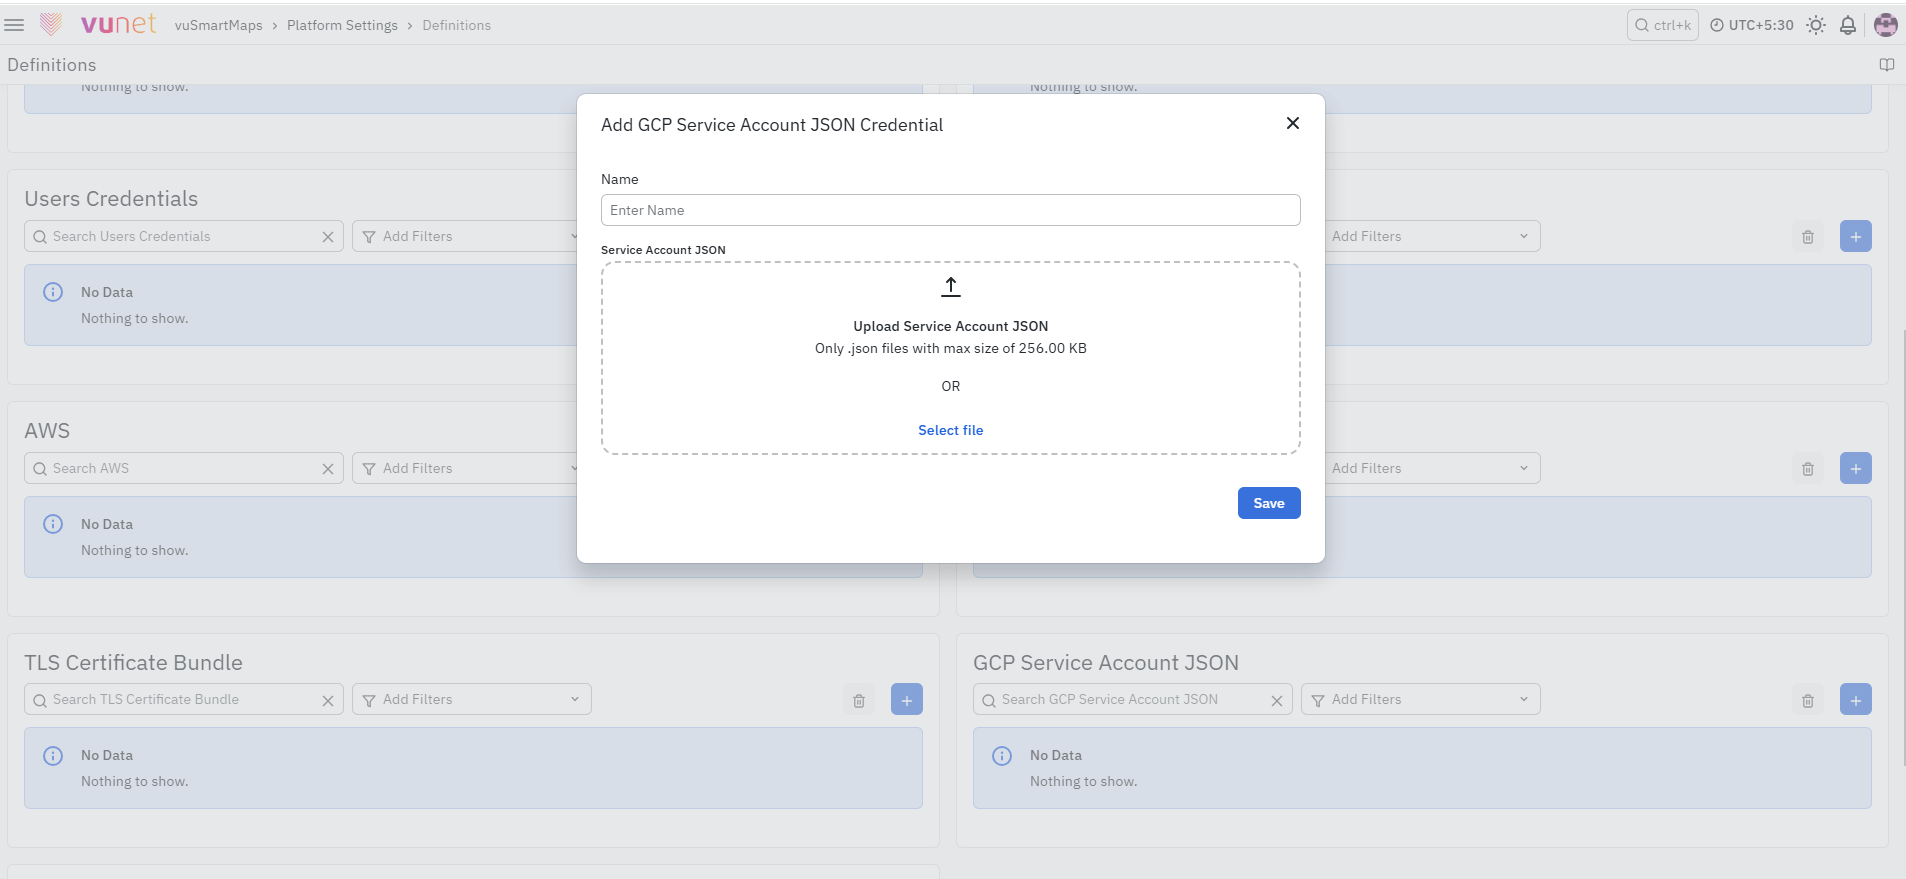Viewport: 1906px width, 879px height.
Task: Navigate to Platform Settings breadcrumb
Action: (x=342, y=25)
